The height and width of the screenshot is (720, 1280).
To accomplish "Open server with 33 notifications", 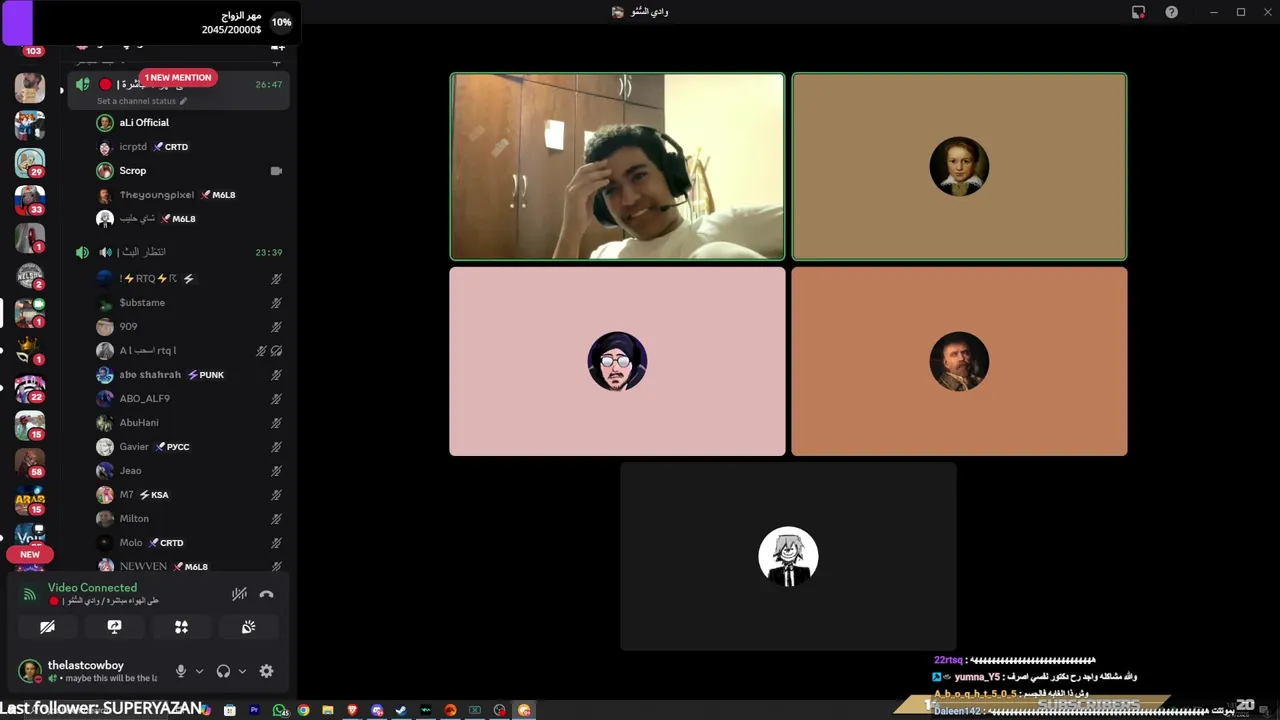I will tap(30, 200).
